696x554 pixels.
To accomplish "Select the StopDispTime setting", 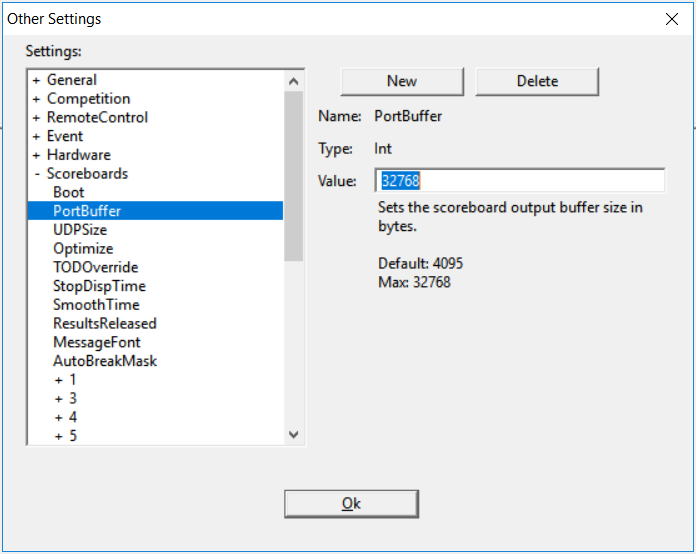I will pyautogui.click(x=99, y=286).
